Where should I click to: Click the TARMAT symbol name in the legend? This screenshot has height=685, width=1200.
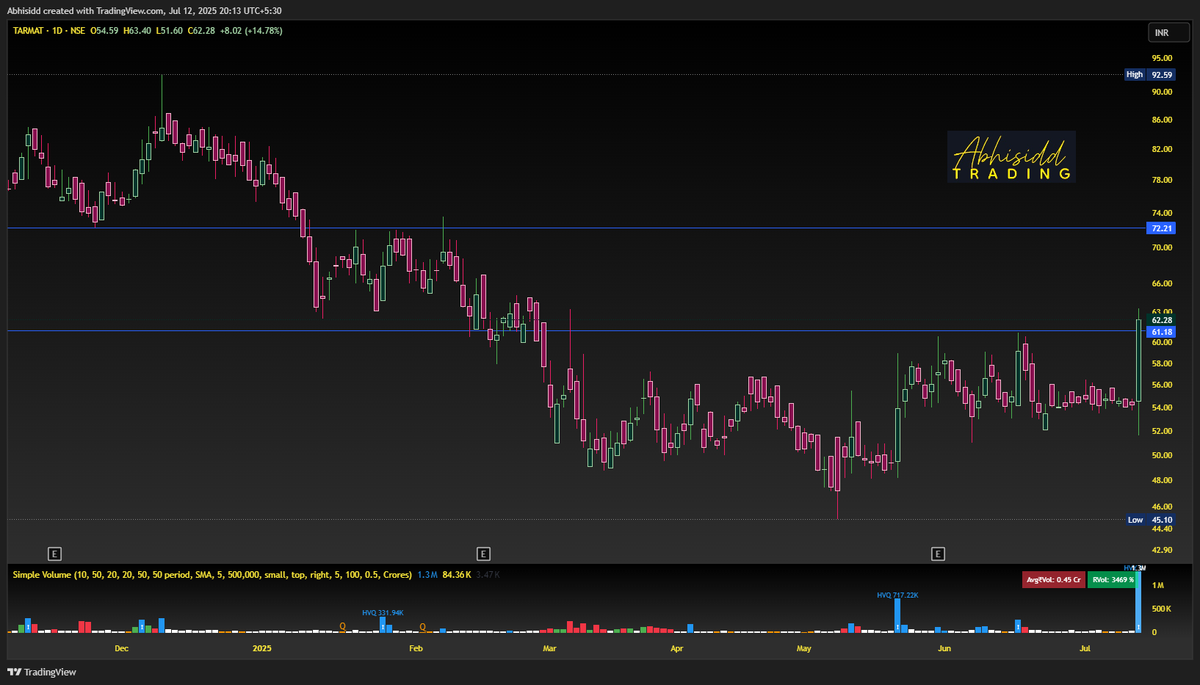pos(29,31)
